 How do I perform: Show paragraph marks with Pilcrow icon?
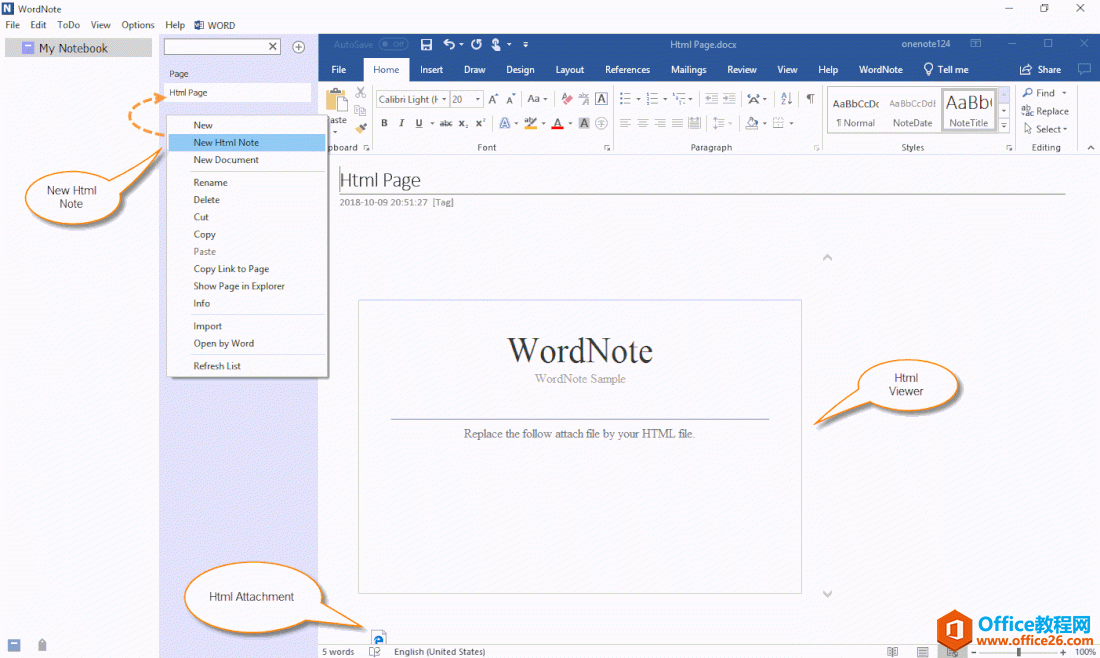(x=811, y=98)
